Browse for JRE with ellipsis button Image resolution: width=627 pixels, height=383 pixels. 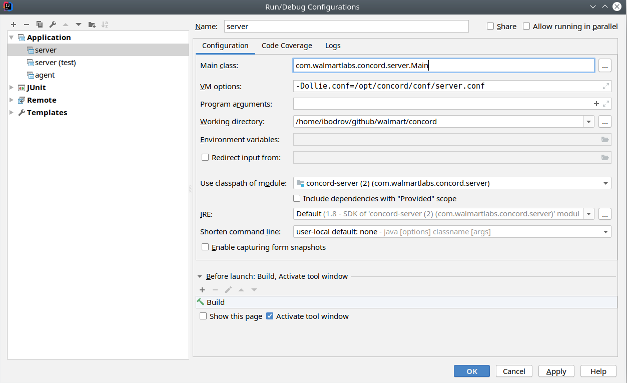coord(605,214)
